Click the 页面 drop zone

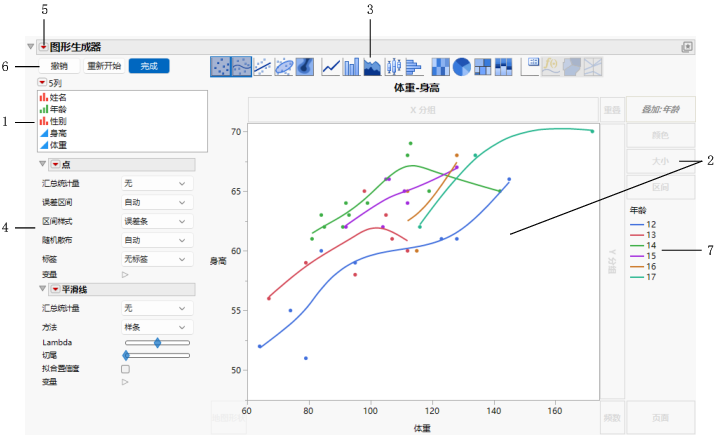coord(661,418)
